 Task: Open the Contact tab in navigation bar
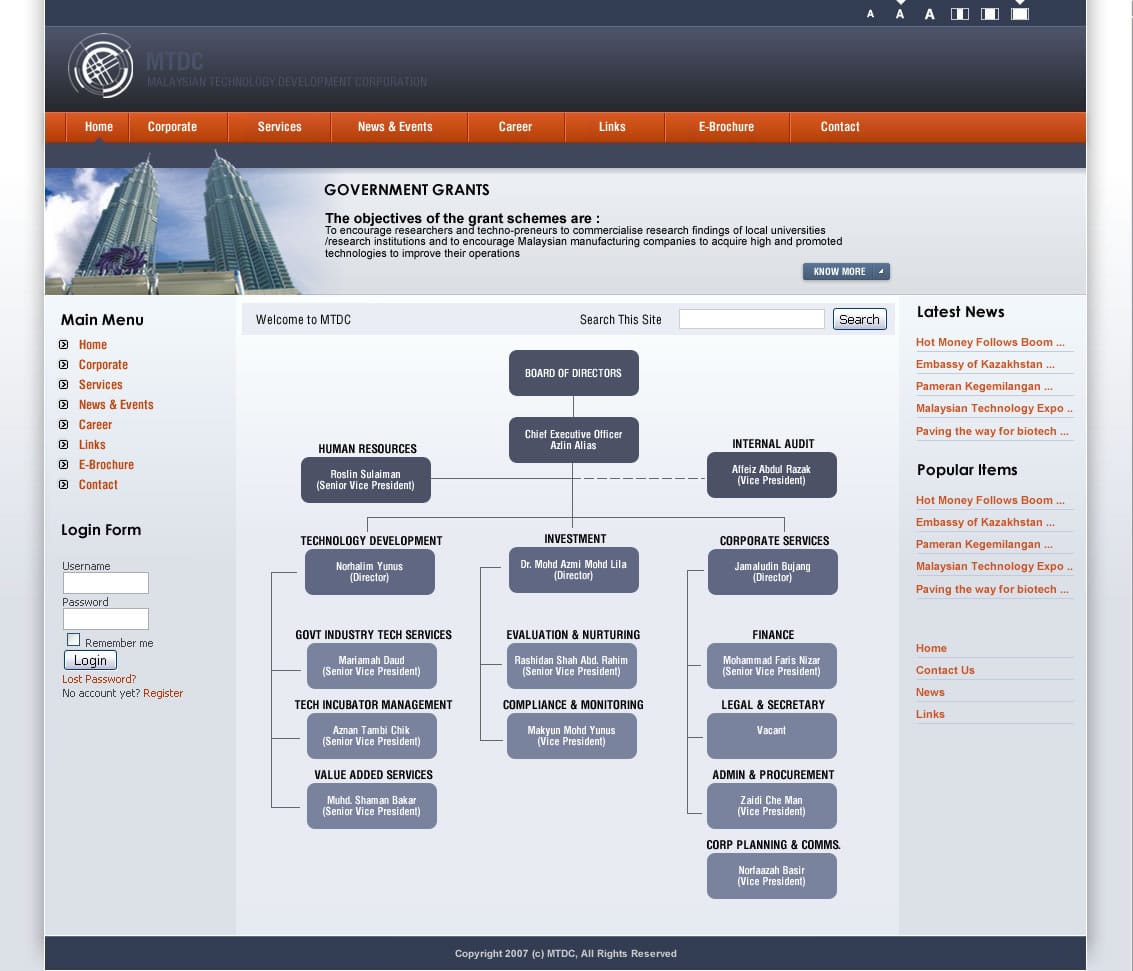(x=840, y=126)
